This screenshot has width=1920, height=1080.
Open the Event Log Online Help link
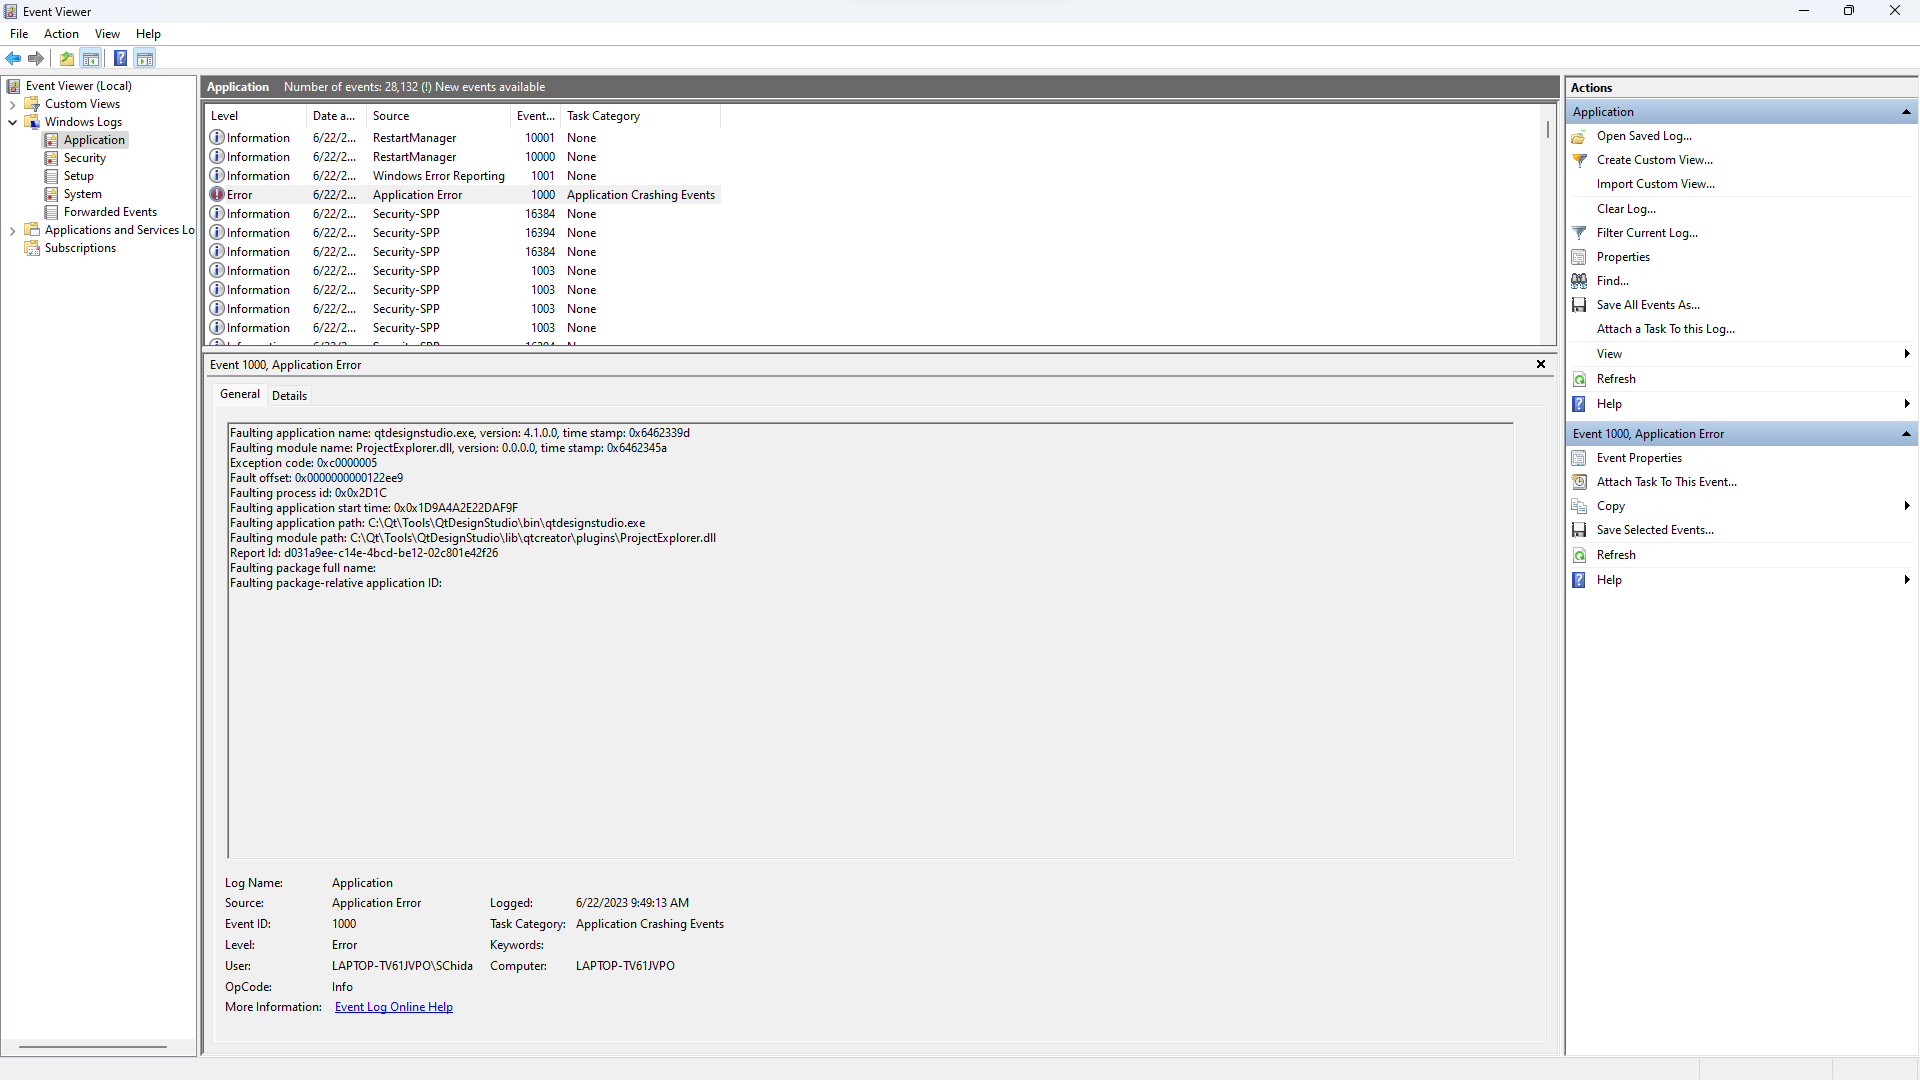point(394,1007)
